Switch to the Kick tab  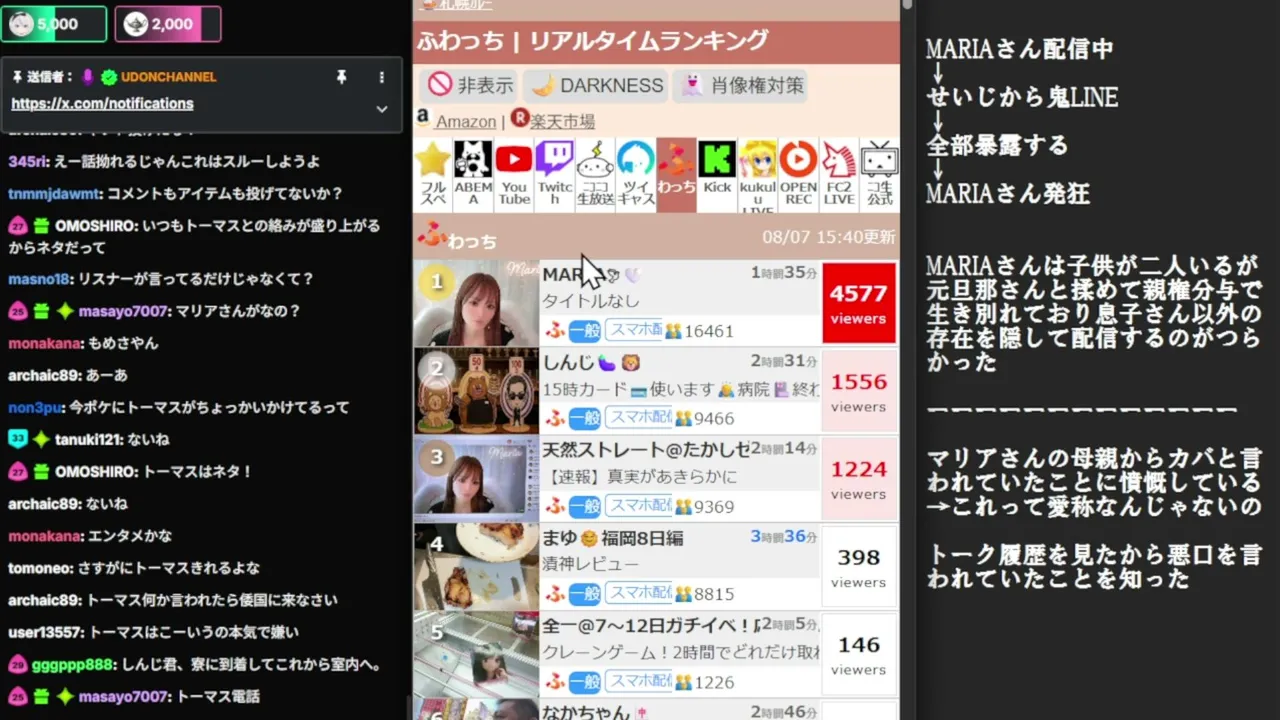(x=717, y=175)
